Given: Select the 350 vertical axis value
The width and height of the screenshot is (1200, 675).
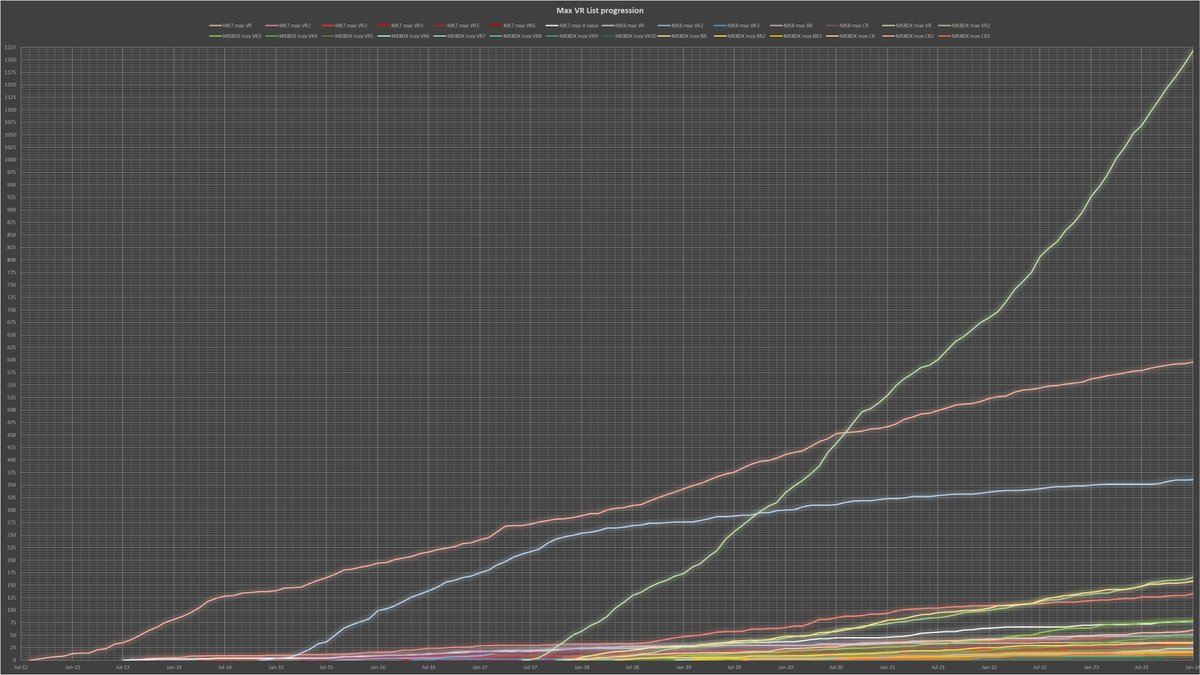Looking at the screenshot, I should [x=10, y=484].
